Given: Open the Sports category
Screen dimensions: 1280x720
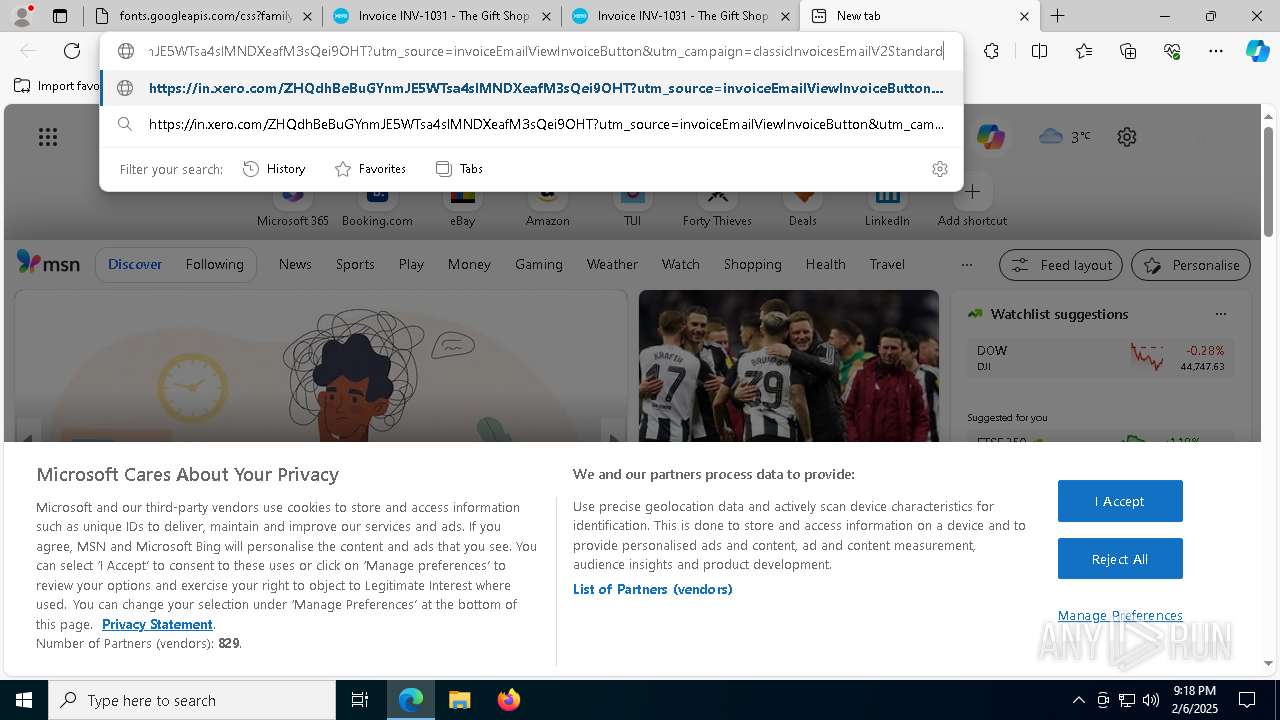Looking at the screenshot, I should [x=355, y=264].
